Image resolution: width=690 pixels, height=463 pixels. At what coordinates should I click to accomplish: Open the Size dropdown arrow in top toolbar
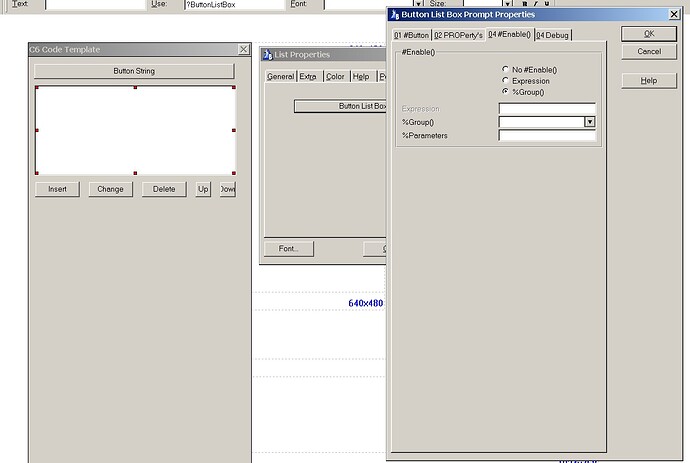point(507,4)
